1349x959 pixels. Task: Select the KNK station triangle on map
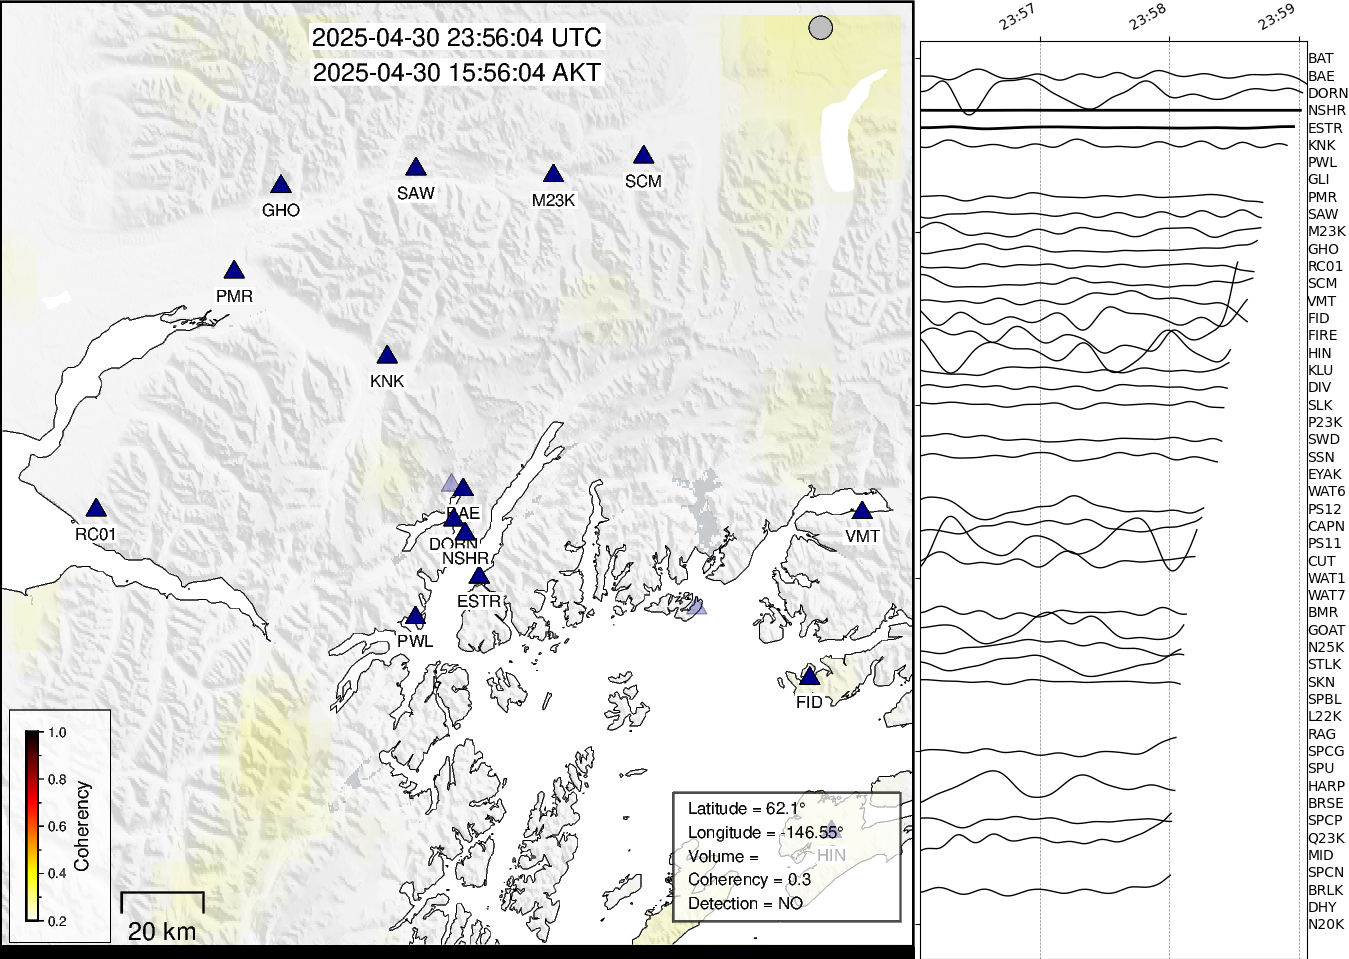point(387,356)
